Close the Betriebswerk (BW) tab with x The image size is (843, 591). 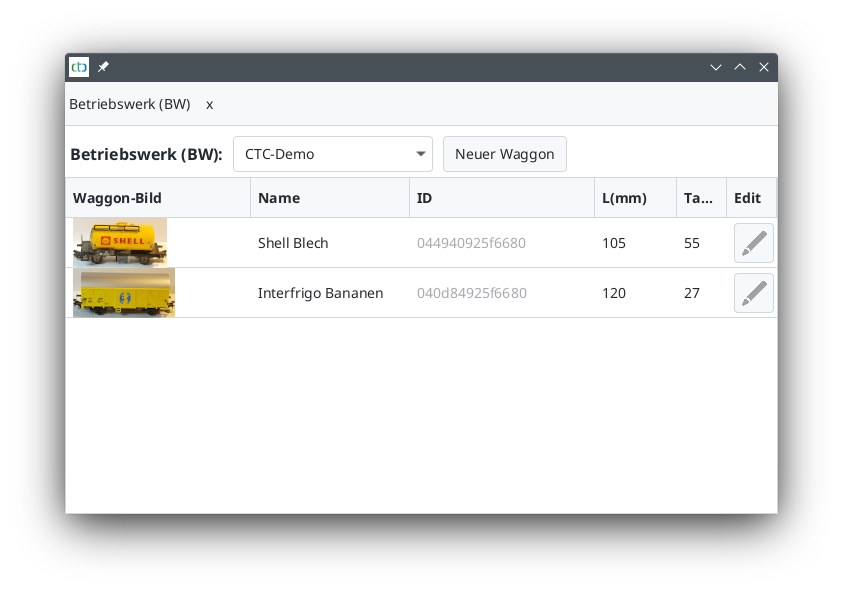pos(210,104)
